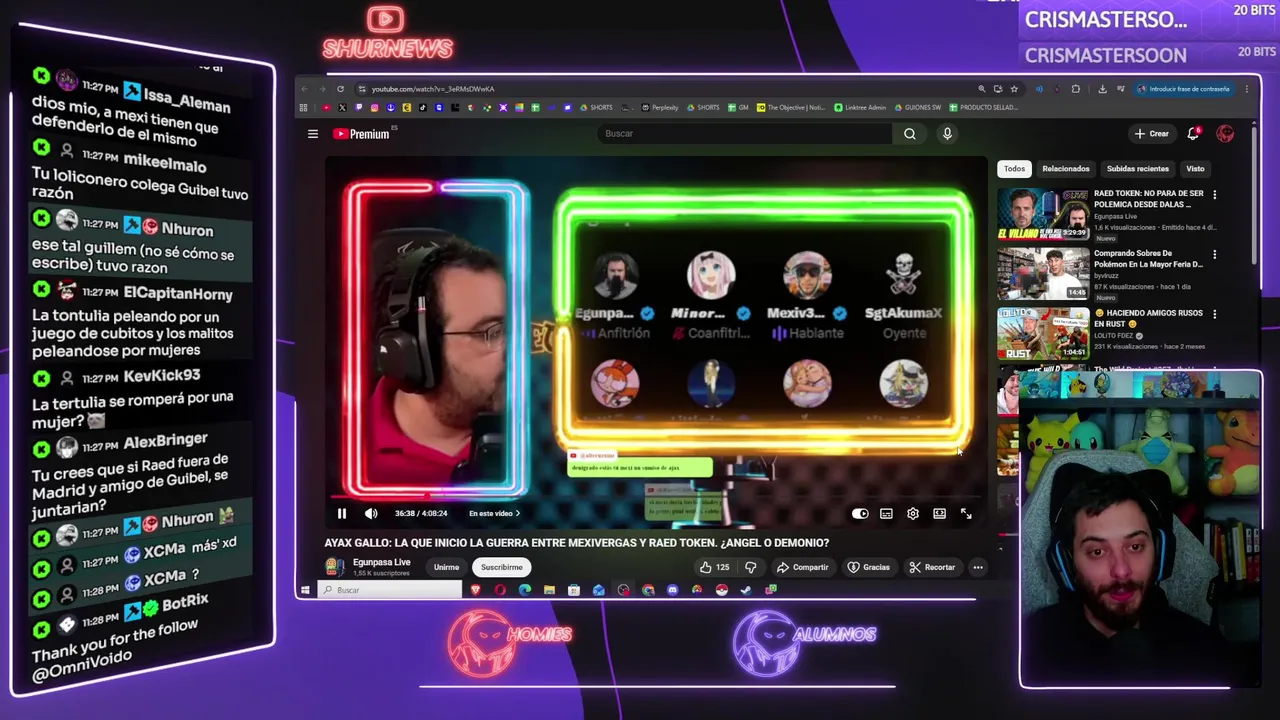The width and height of the screenshot is (1280, 720).
Task: Click the Recortar clip button
Action: tap(932, 567)
